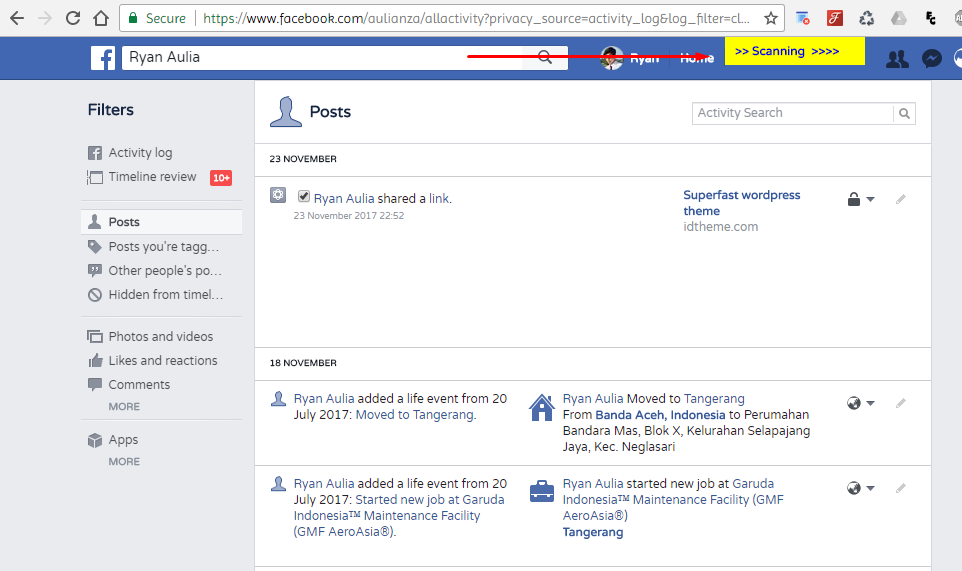Image resolution: width=962 pixels, height=571 pixels.
Task: Select Posts you're tagged in filter
Action: (161, 247)
